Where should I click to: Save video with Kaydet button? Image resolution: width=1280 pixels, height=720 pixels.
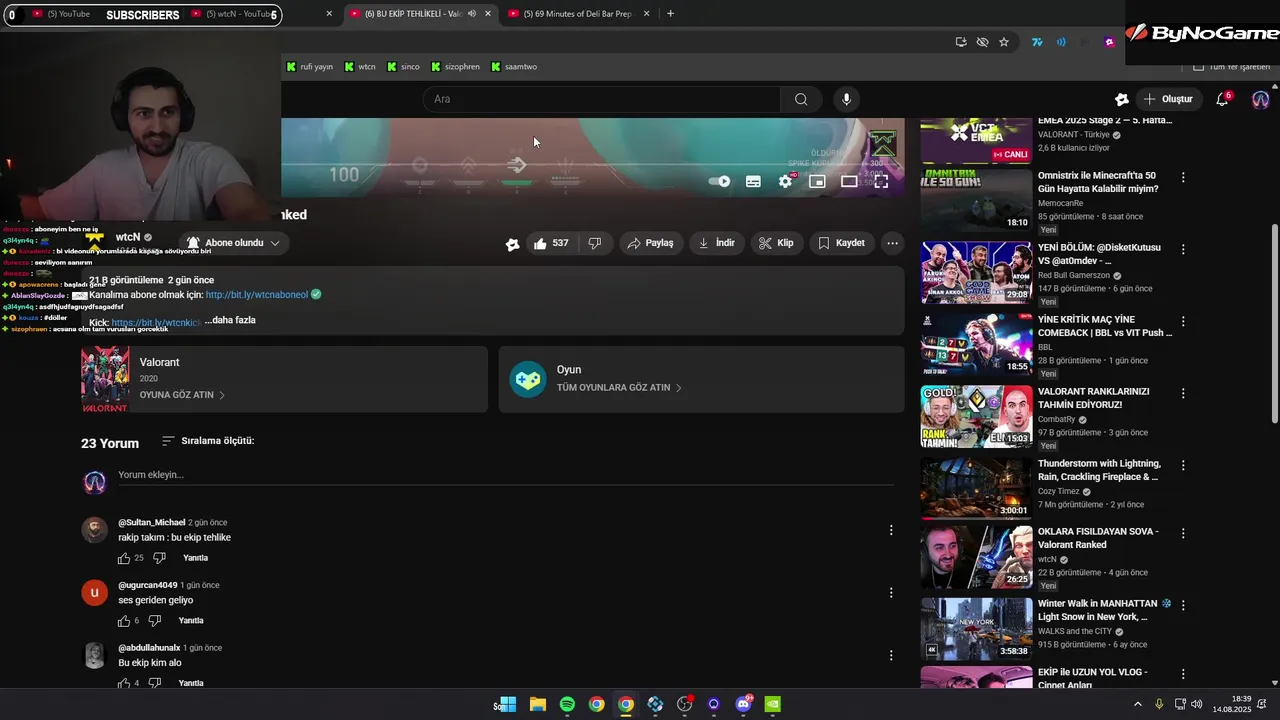841,243
